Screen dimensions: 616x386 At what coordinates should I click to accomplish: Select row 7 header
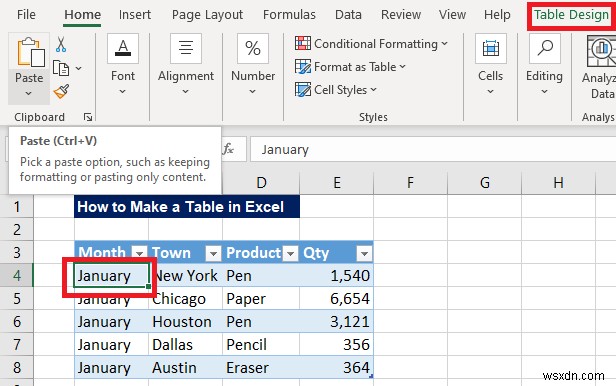coord(16,344)
